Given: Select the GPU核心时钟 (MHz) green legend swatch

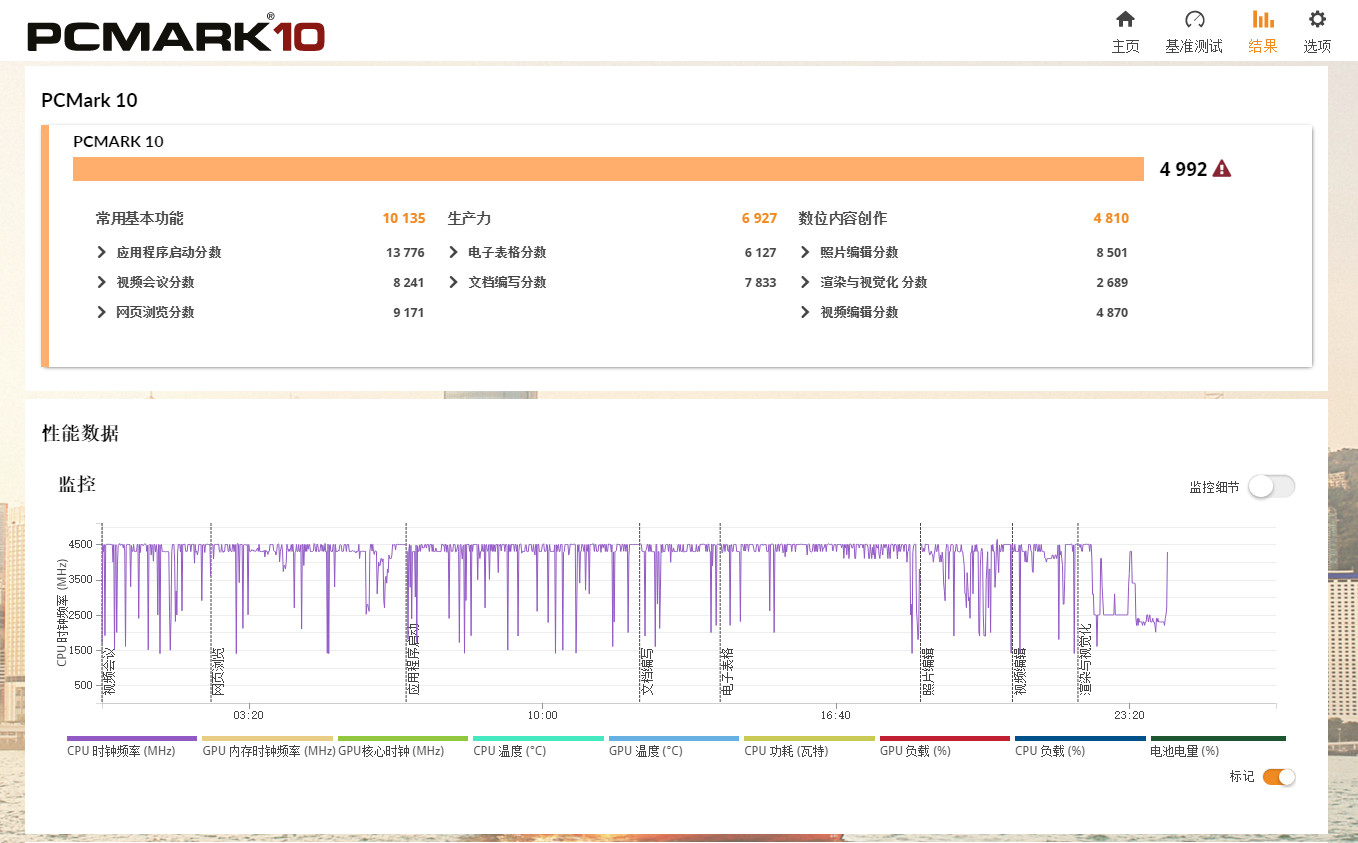Looking at the screenshot, I should (403, 738).
